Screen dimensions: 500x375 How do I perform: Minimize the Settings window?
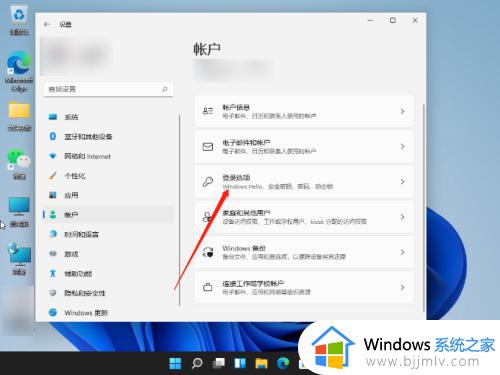(370, 20)
